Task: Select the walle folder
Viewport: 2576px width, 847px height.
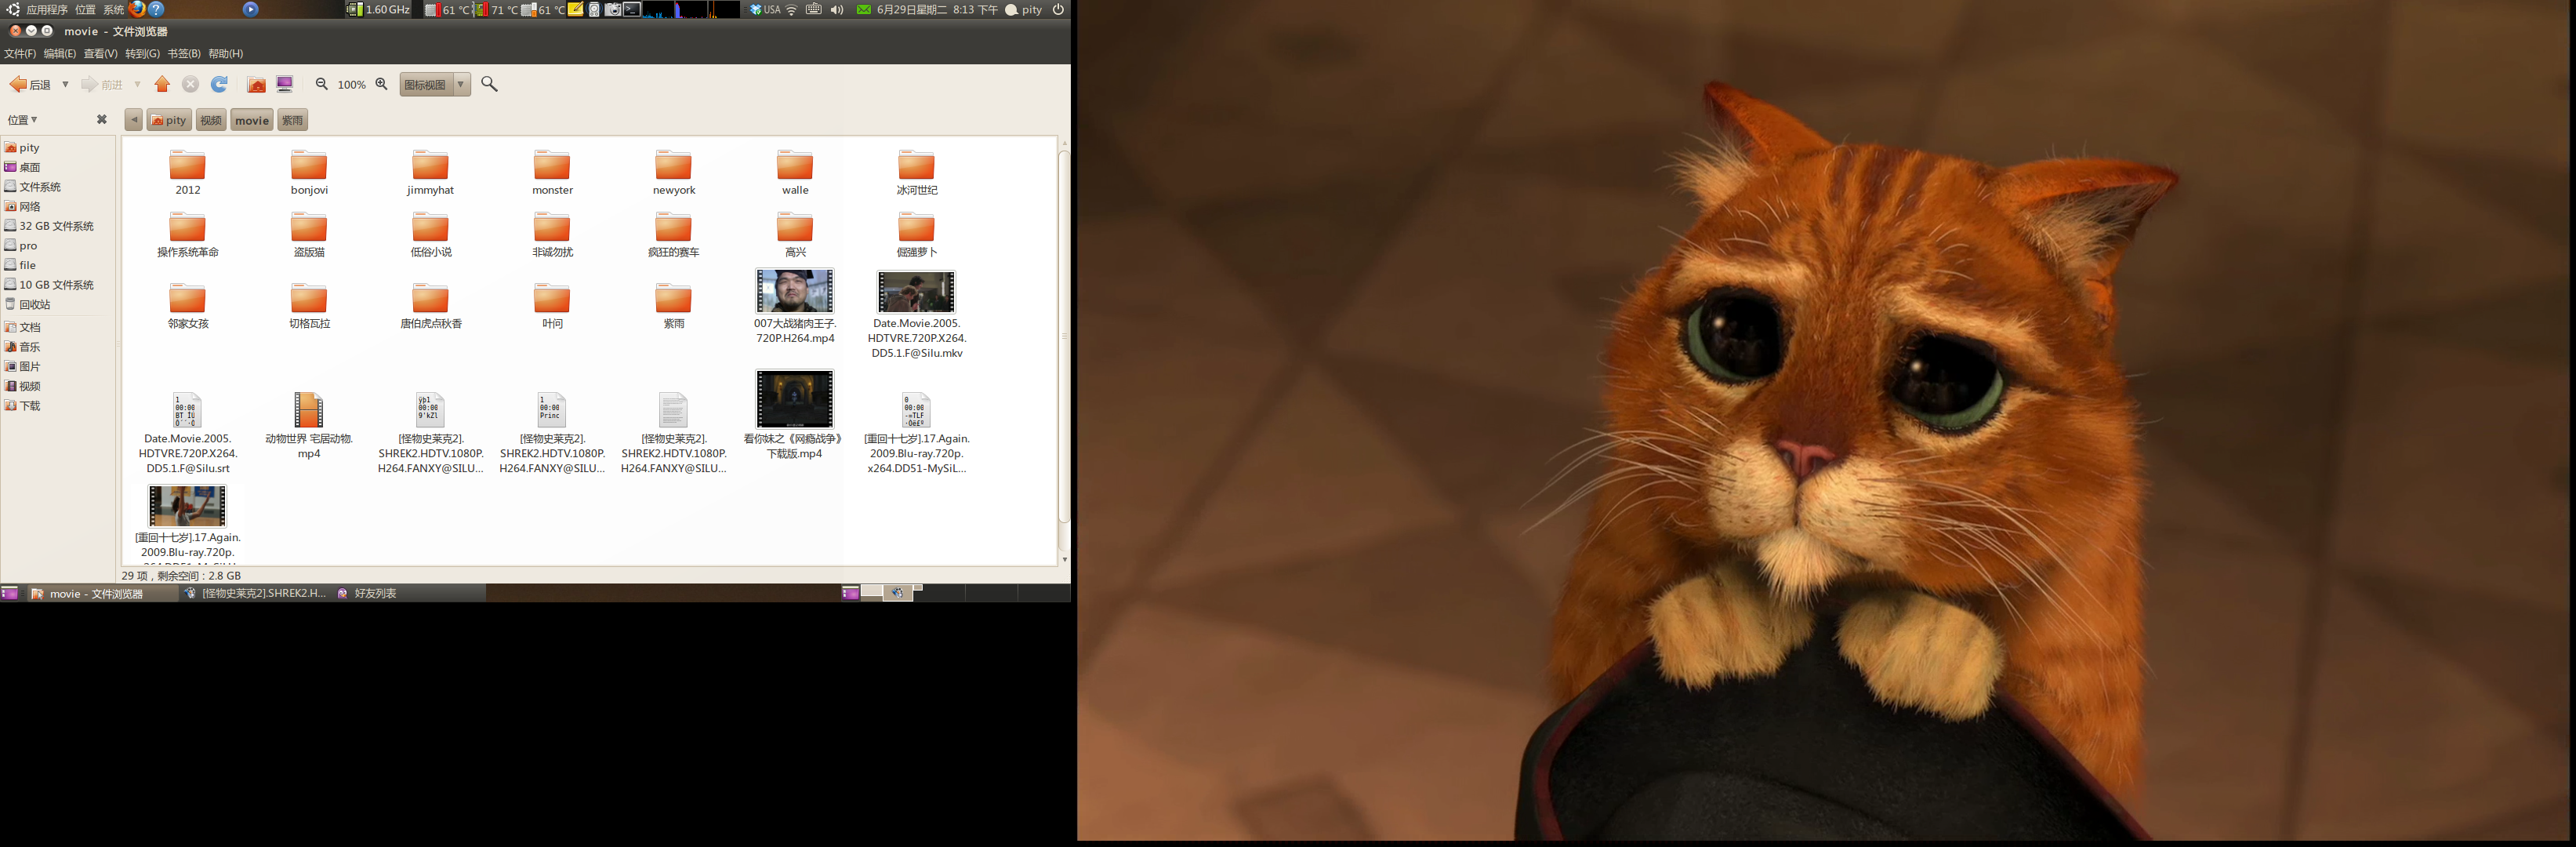Action: point(795,172)
